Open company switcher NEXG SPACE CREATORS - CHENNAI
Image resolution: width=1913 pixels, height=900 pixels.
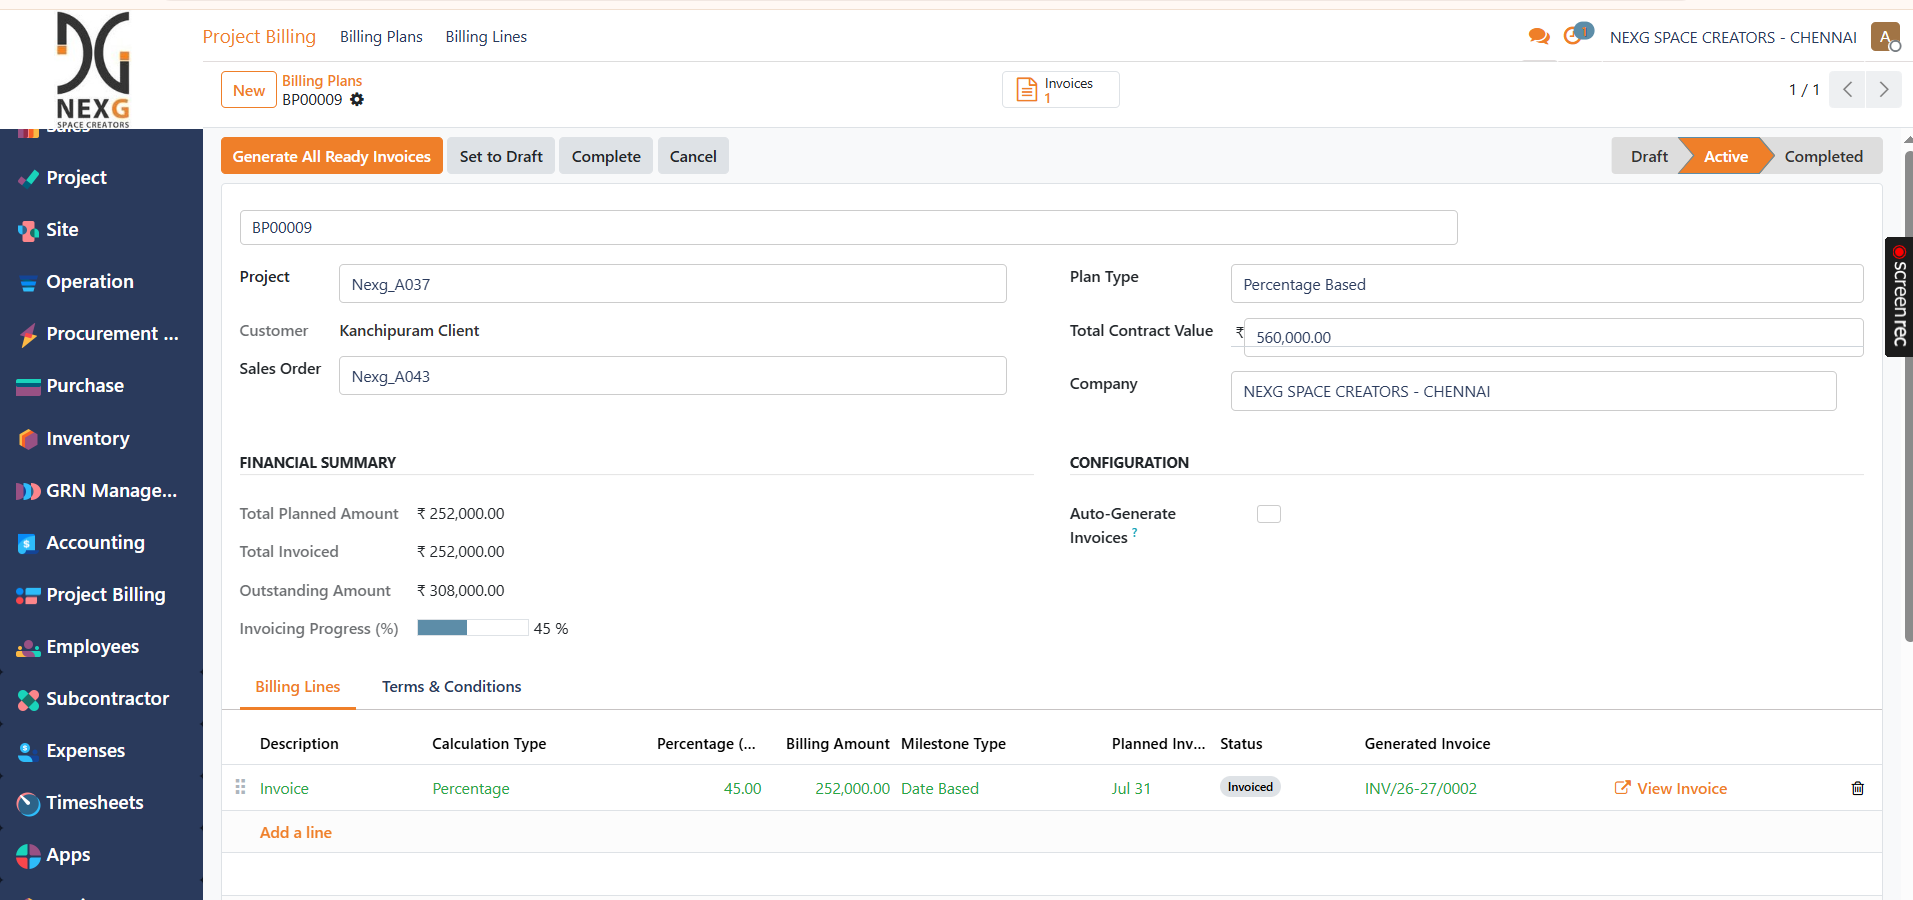tap(1733, 37)
